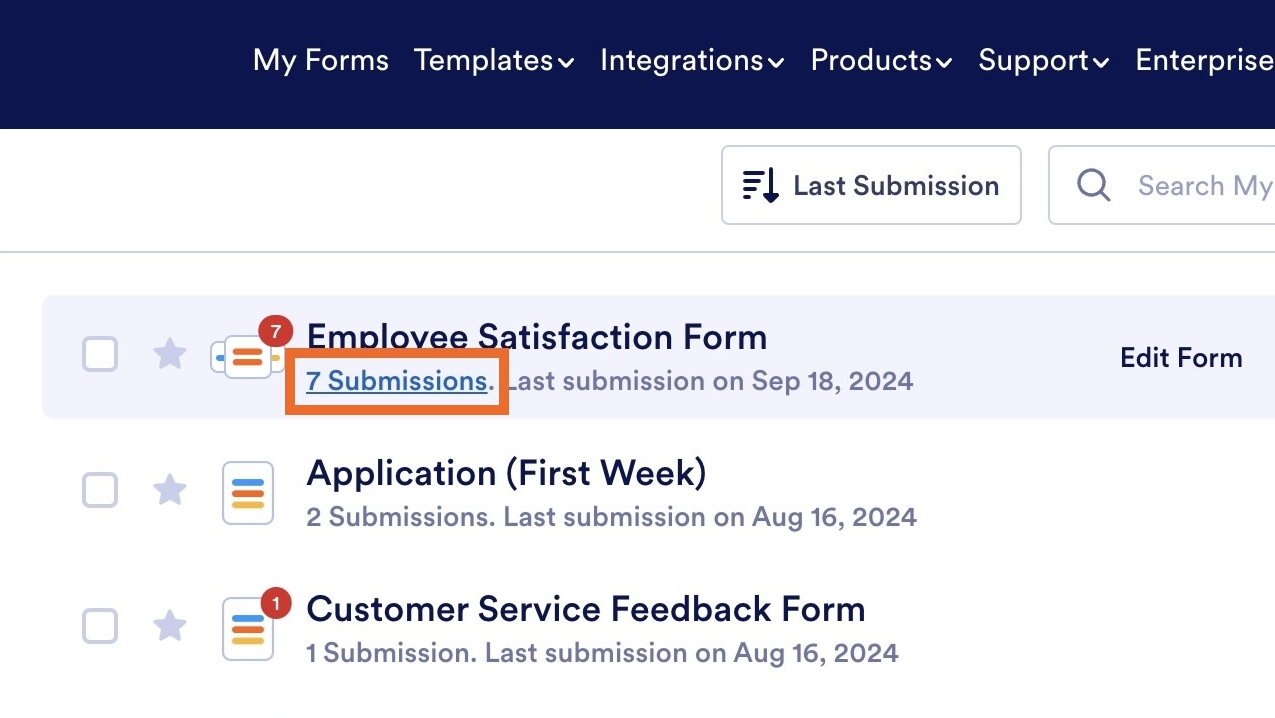Expand the Templates dropdown menu

point(494,60)
